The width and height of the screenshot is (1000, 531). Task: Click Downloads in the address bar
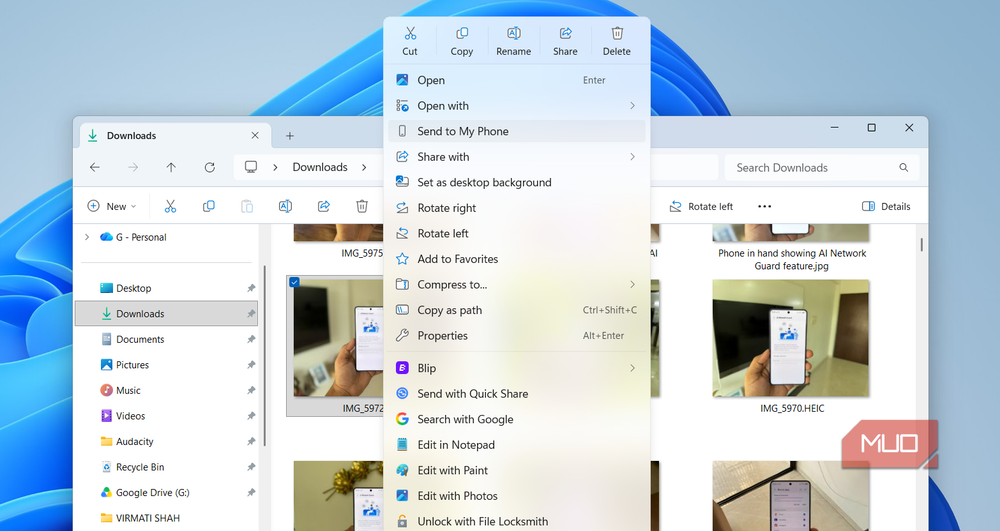[x=320, y=167]
